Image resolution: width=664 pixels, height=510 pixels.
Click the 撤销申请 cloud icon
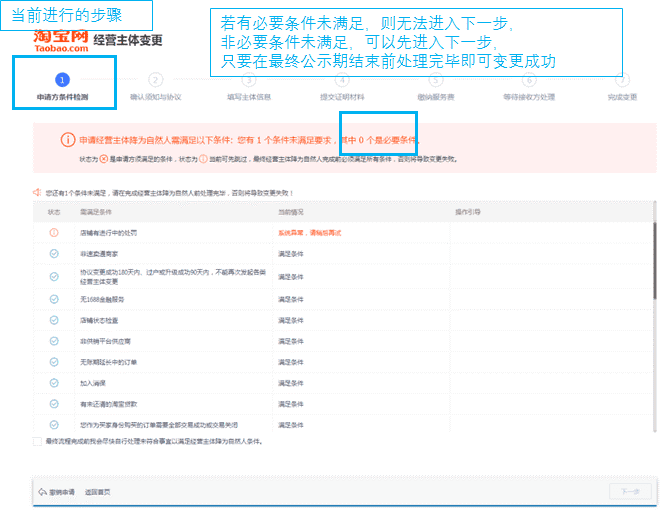41,492
